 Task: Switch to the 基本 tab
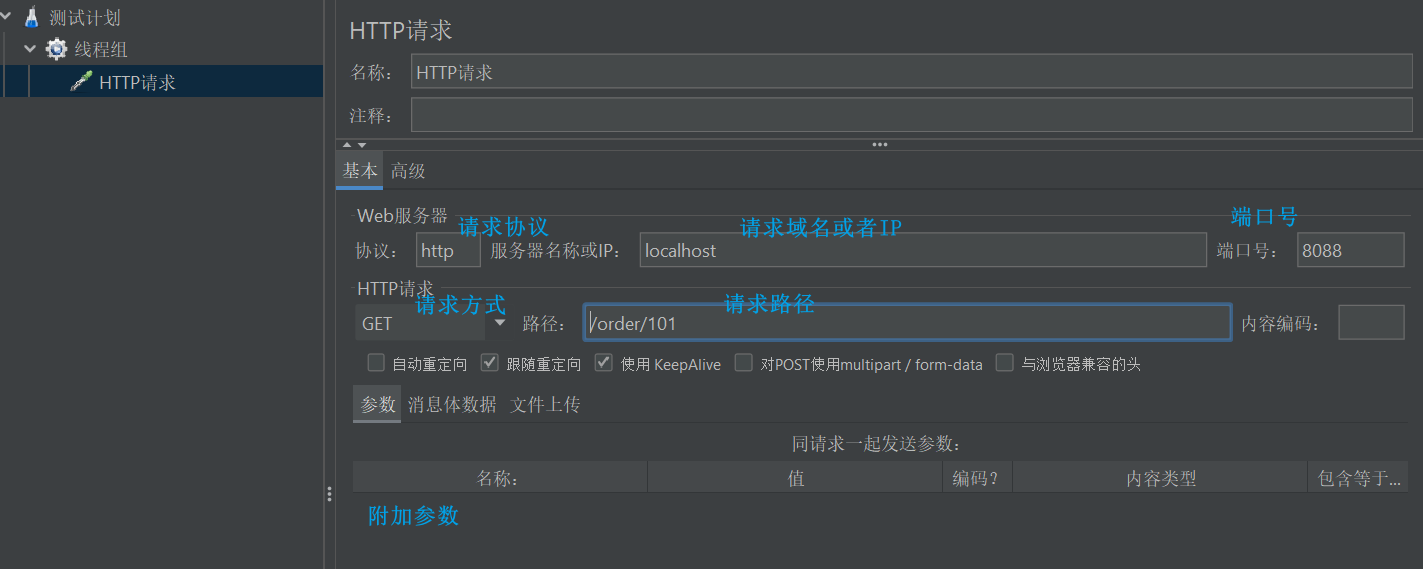coord(359,170)
